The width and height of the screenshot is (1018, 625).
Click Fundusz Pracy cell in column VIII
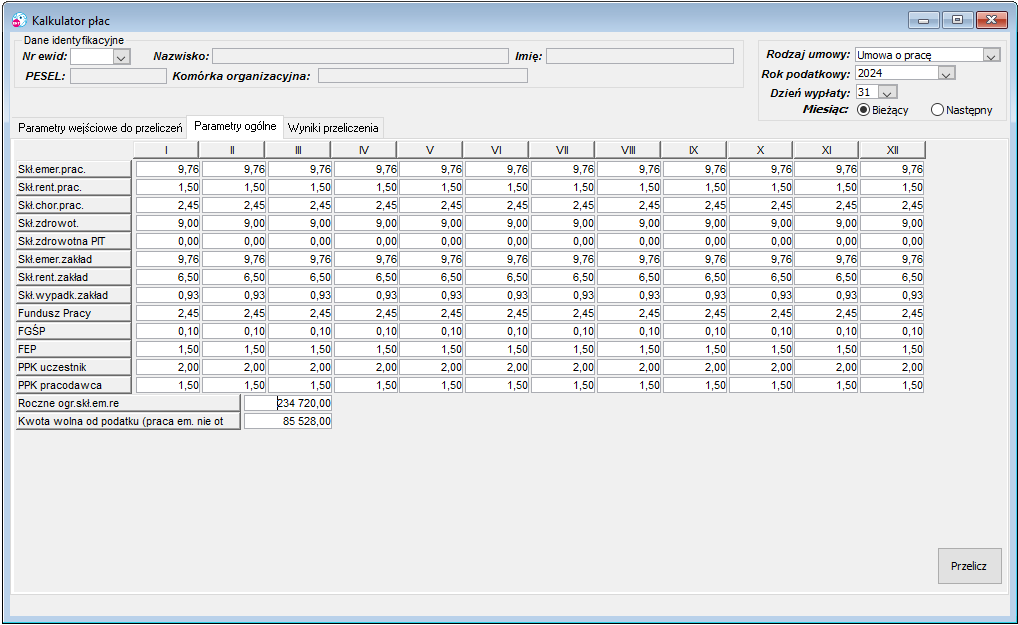pyautogui.click(x=629, y=313)
